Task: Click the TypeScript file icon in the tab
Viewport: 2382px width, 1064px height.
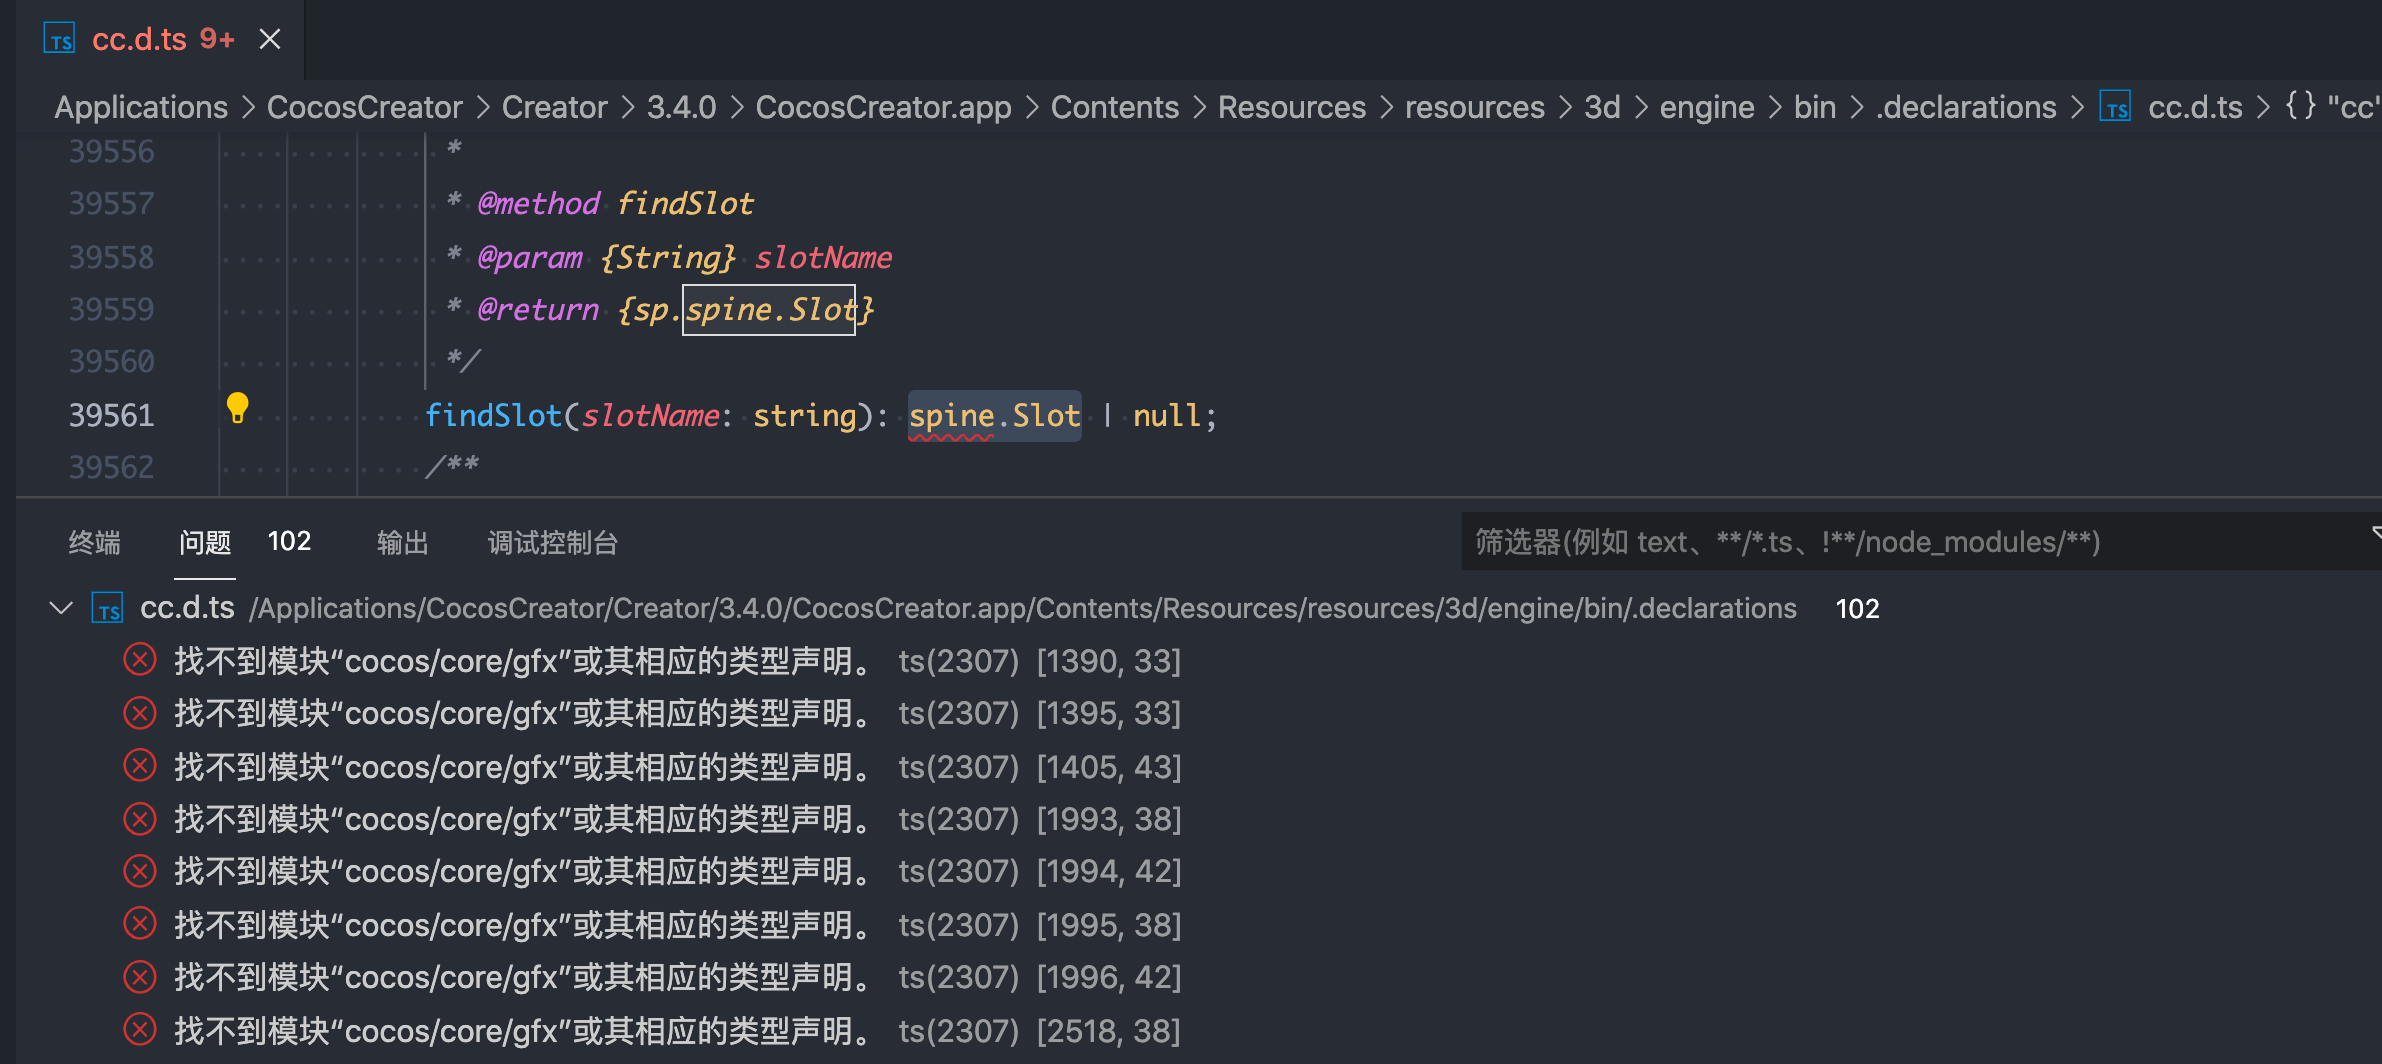Action: (60, 39)
